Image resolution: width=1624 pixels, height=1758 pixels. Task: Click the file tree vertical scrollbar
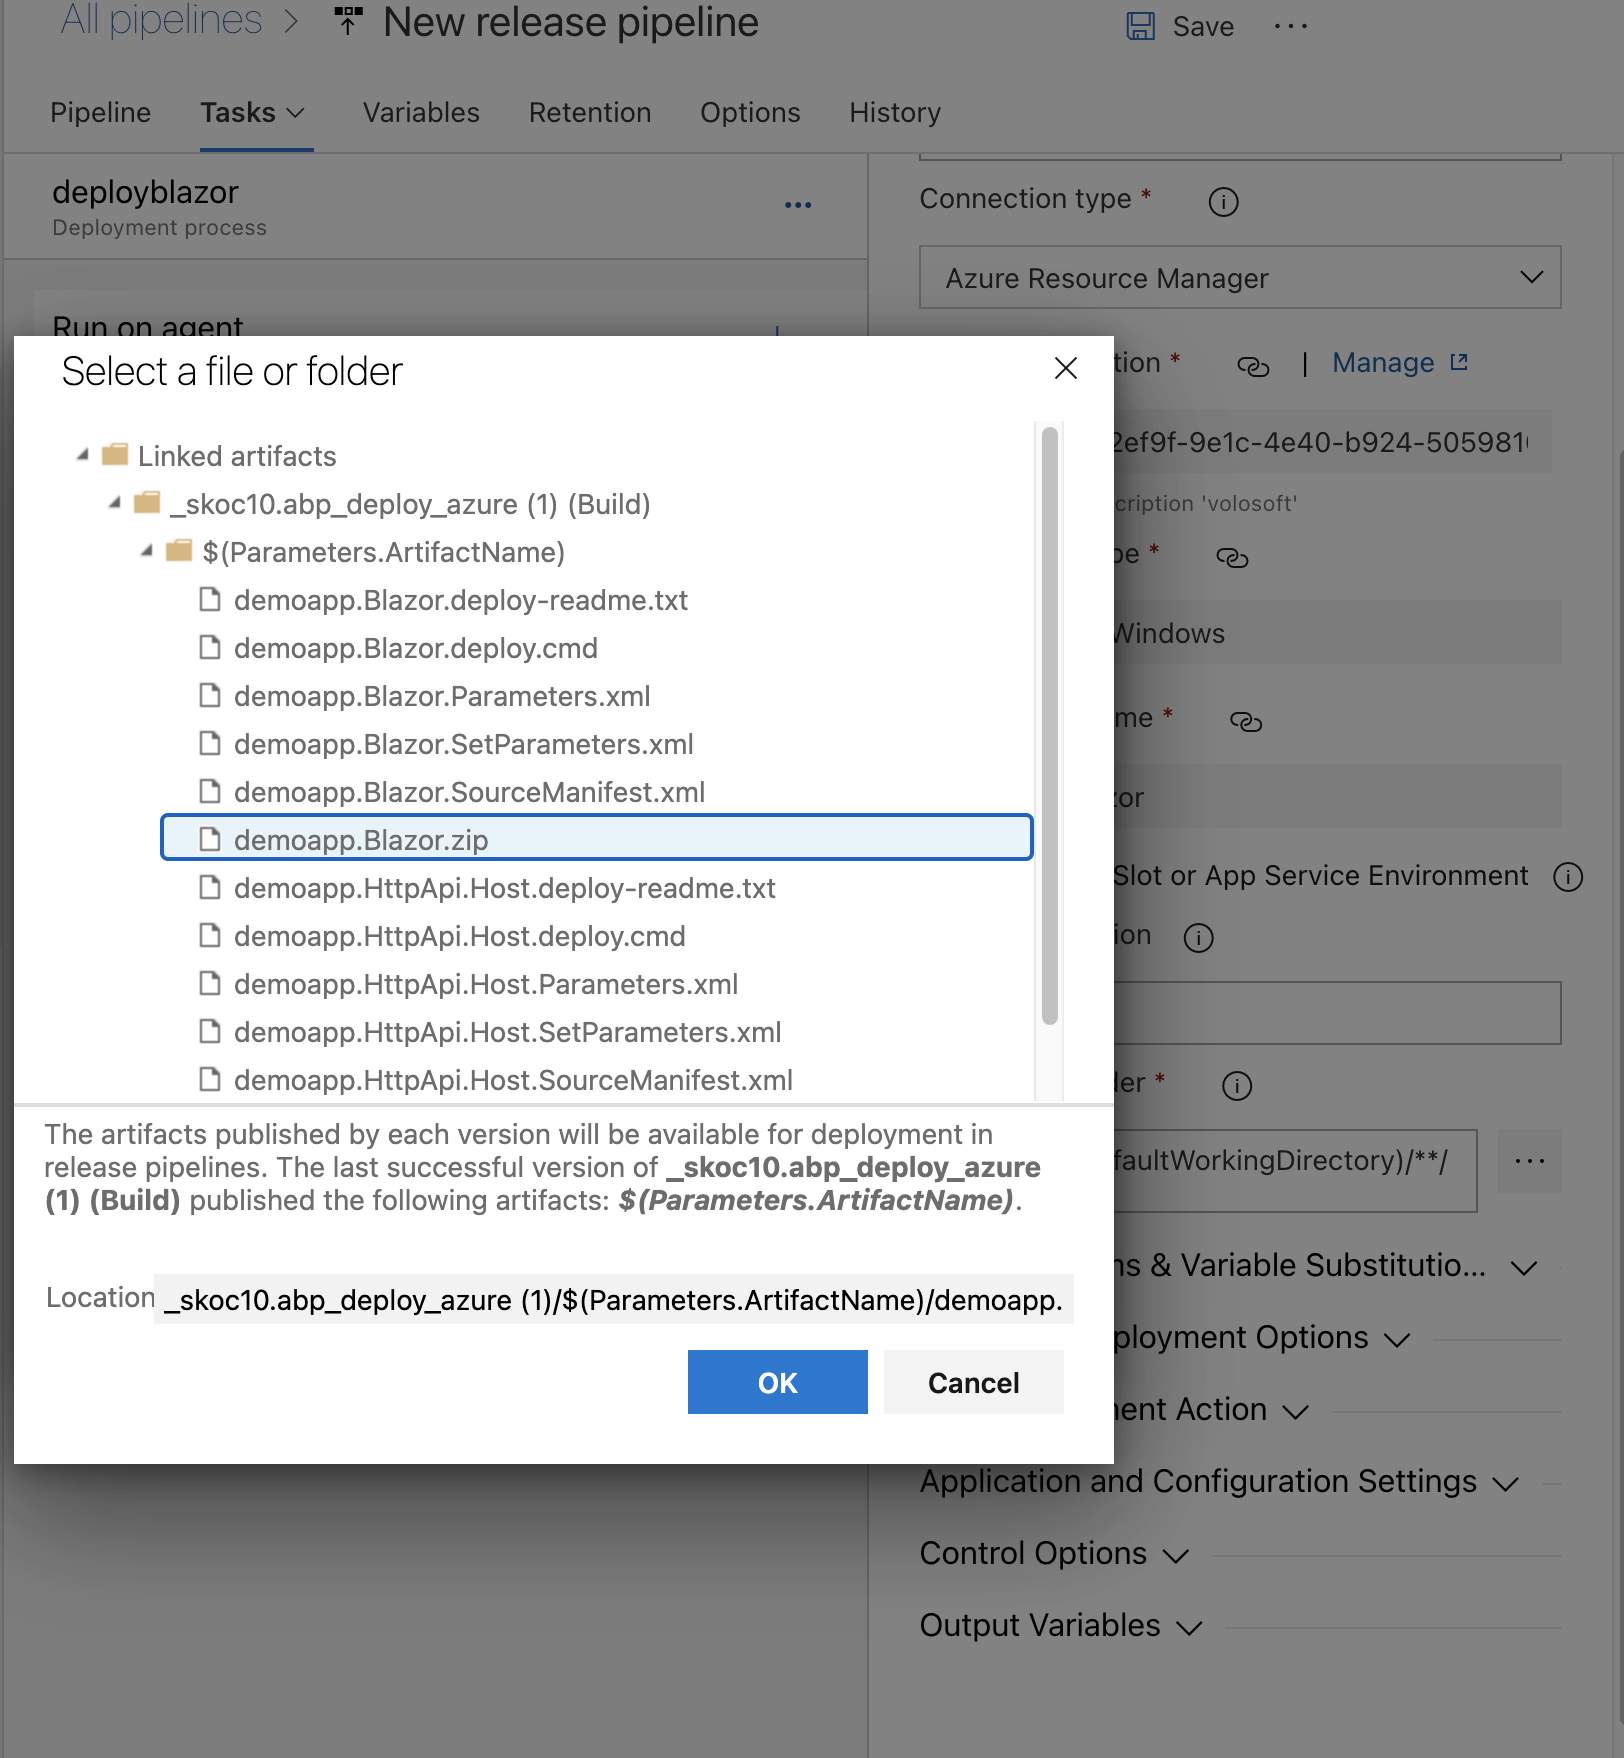point(1049,726)
